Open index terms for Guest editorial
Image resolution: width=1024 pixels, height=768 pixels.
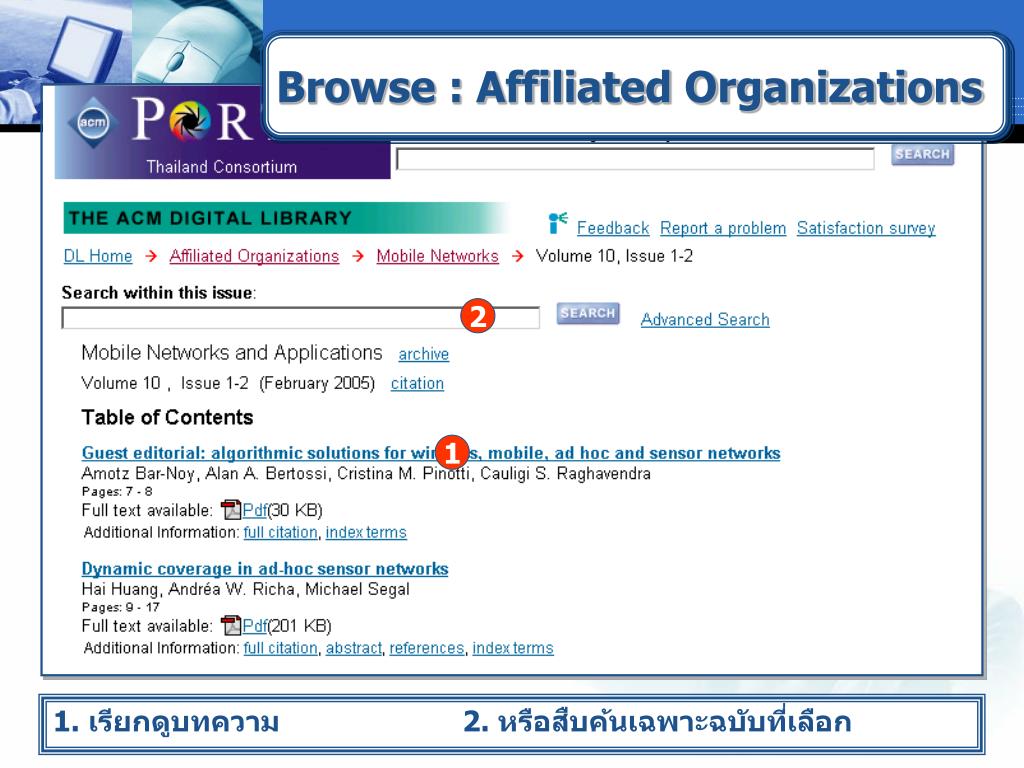click(x=366, y=532)
